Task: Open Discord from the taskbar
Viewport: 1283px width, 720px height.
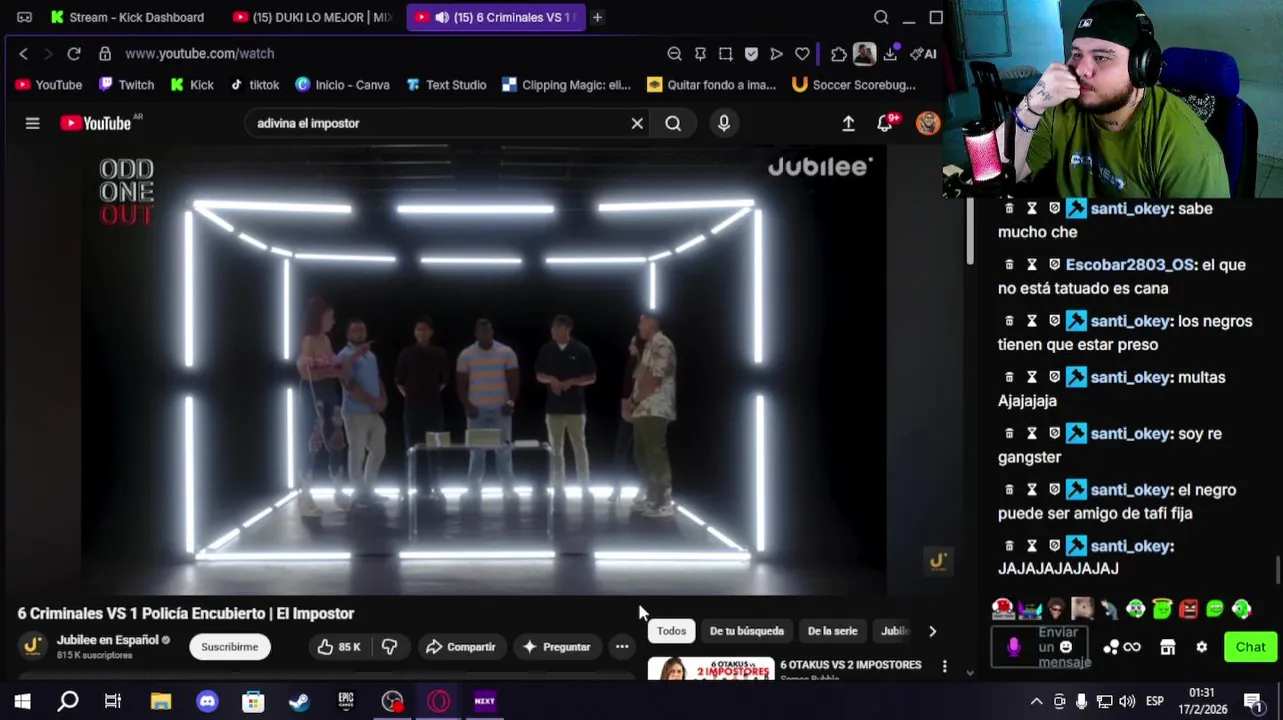Action: click(207, 701)
